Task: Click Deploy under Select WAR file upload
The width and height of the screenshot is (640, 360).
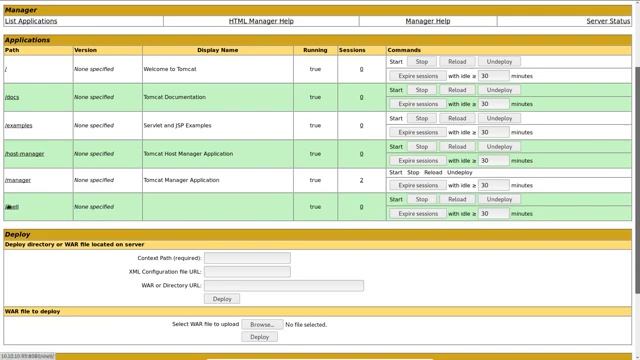Action: pyautogui.click(x=260, y=337)
